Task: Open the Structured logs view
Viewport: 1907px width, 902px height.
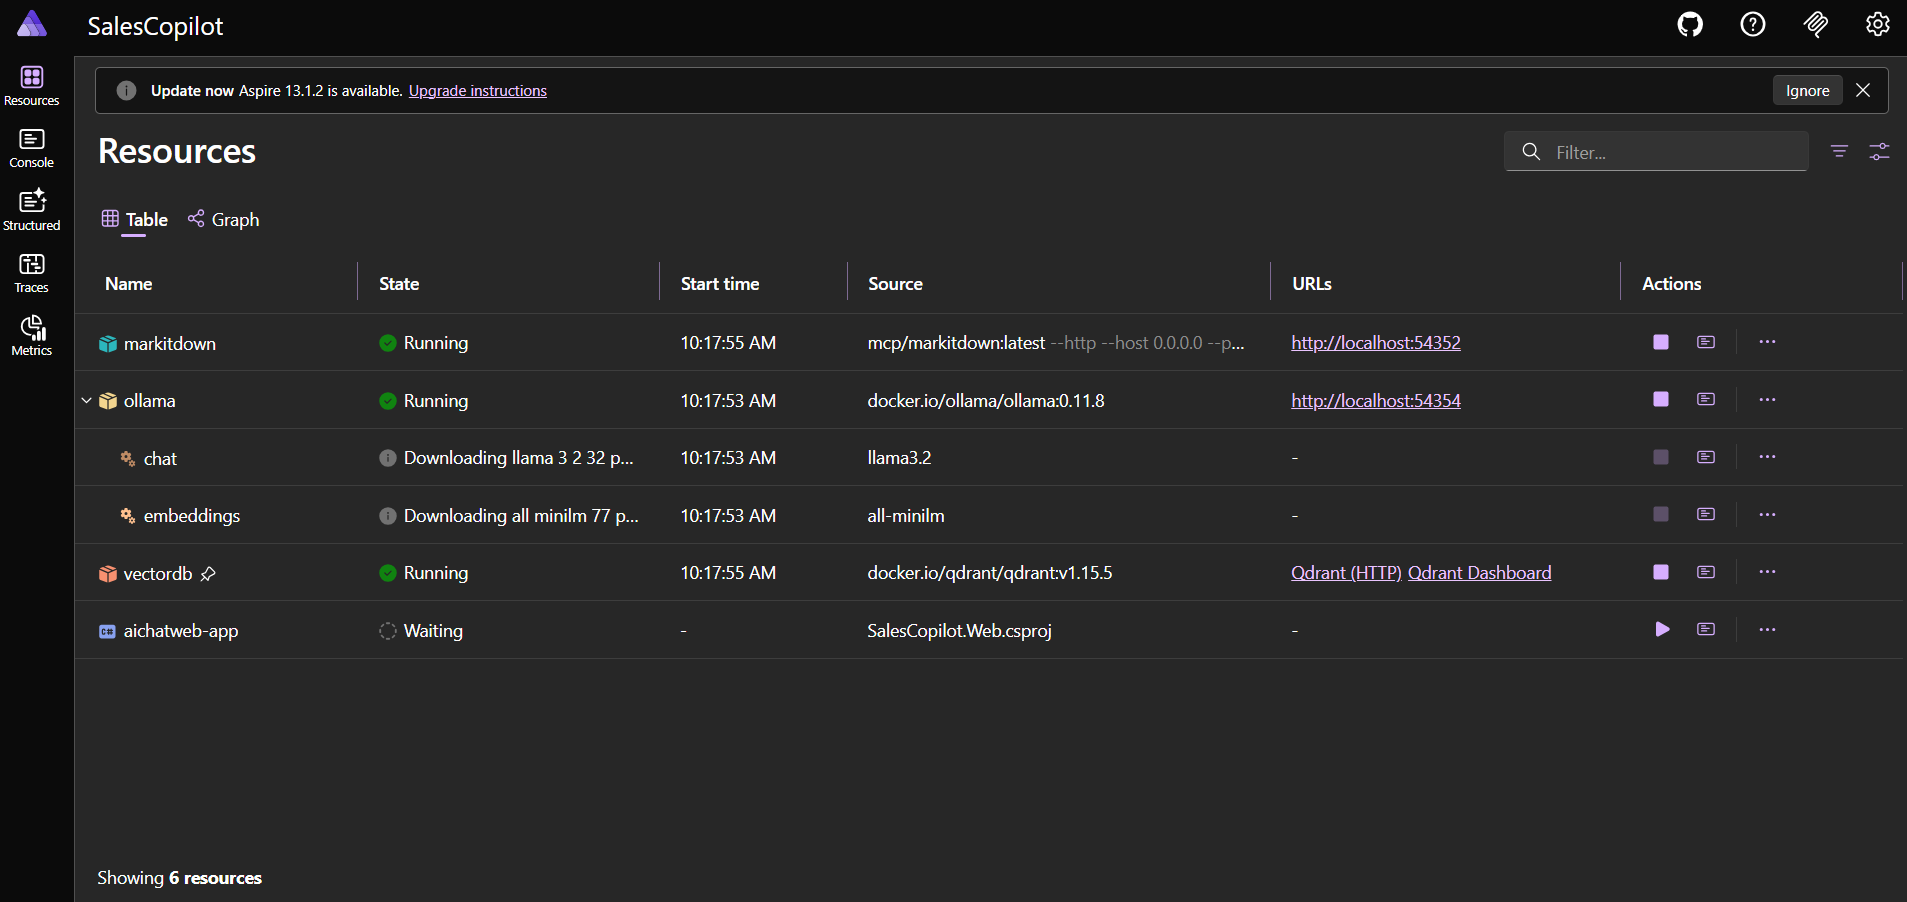Action: 32,209
